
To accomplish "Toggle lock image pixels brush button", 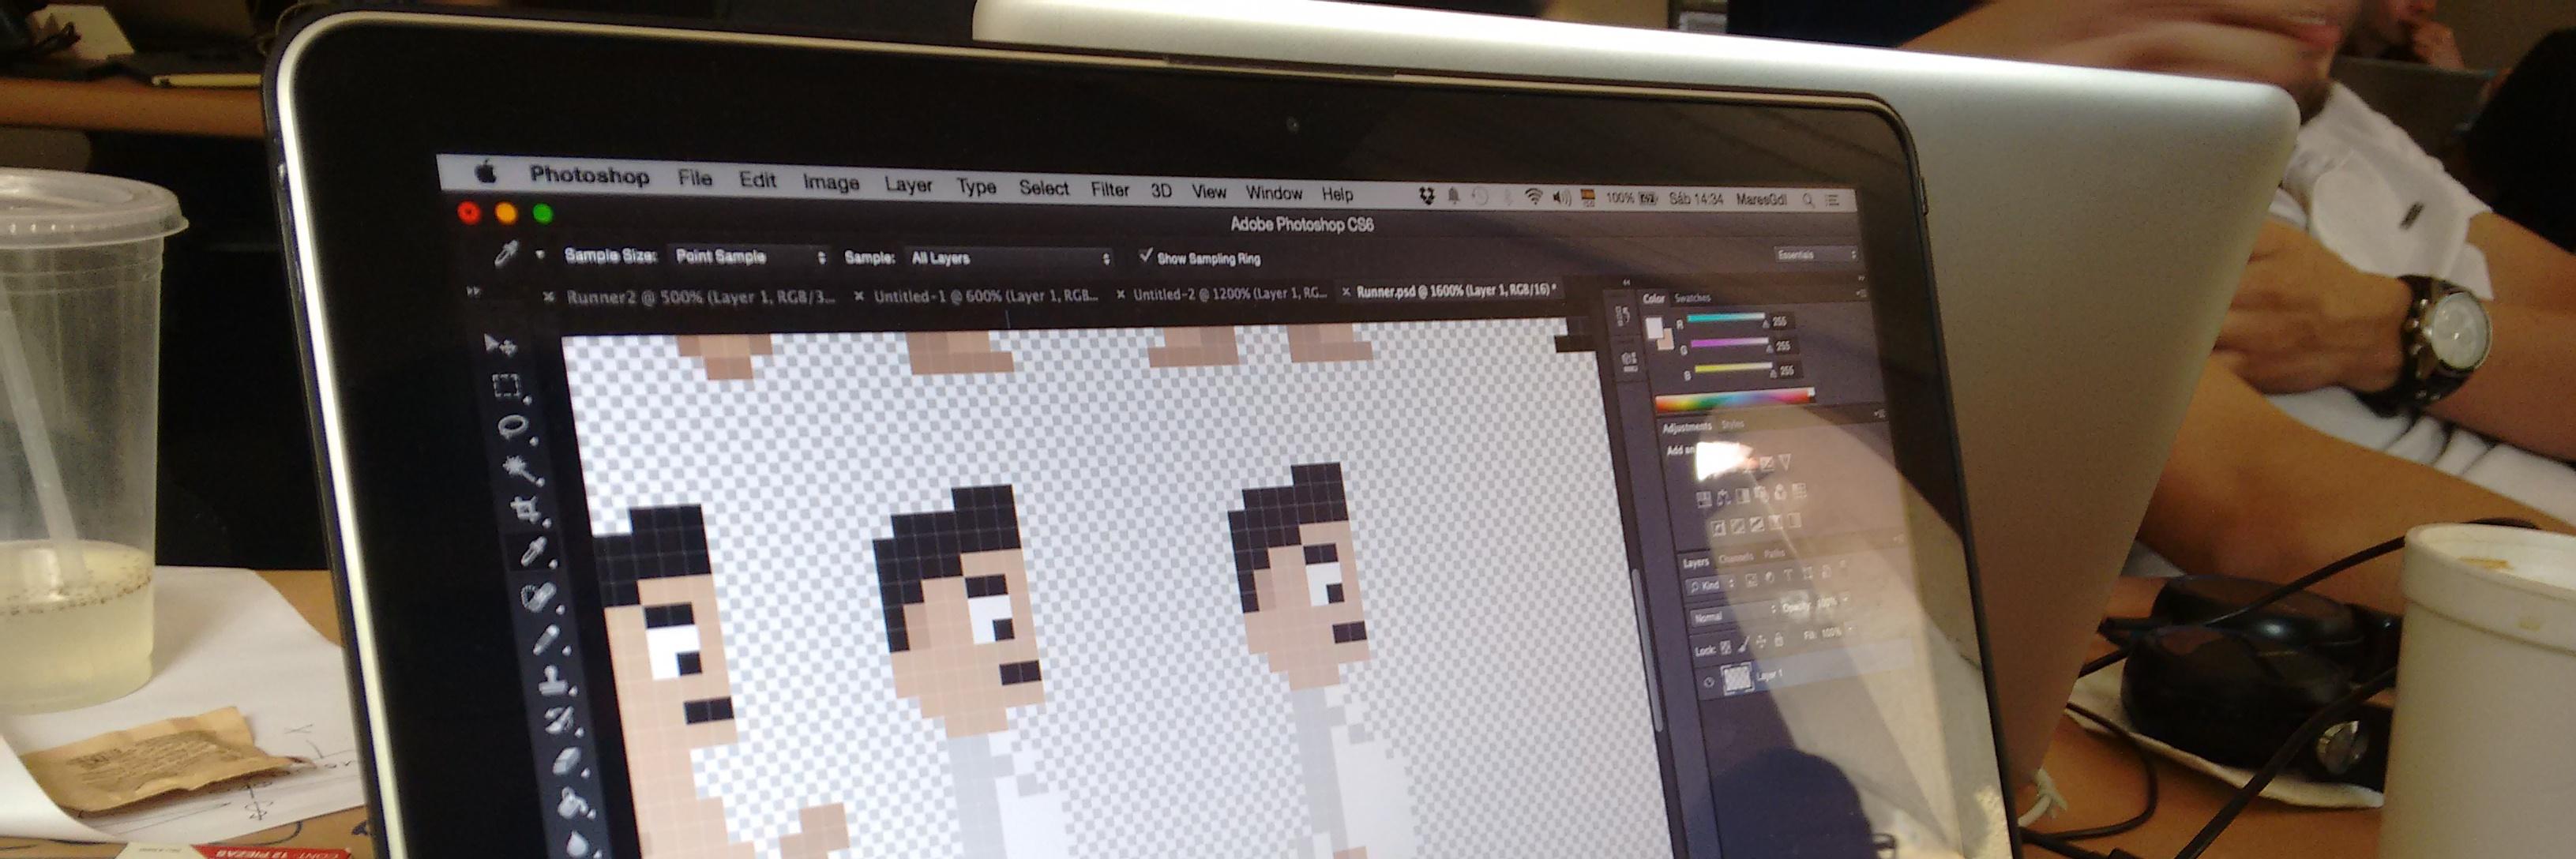I will click(1744, 644).
